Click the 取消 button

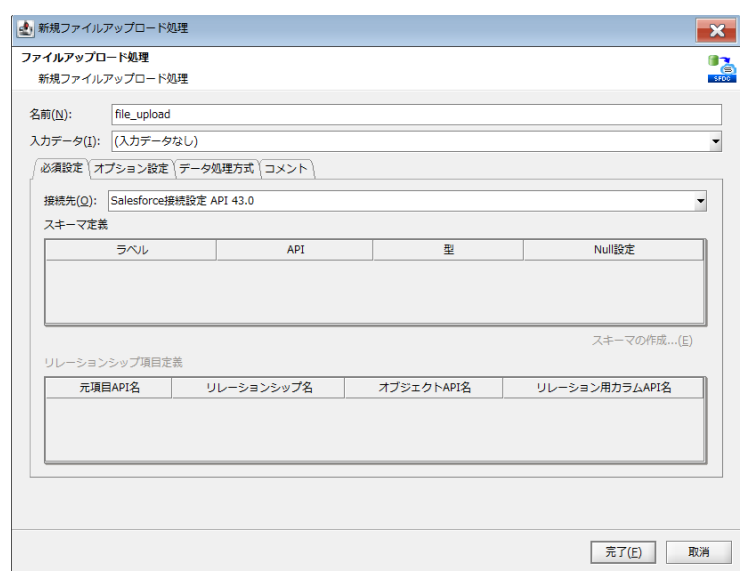(698, 552)
